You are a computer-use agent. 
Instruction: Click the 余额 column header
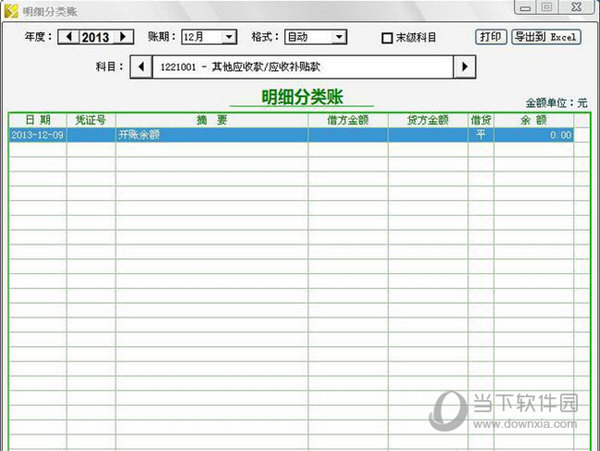[x=534, y=120]
